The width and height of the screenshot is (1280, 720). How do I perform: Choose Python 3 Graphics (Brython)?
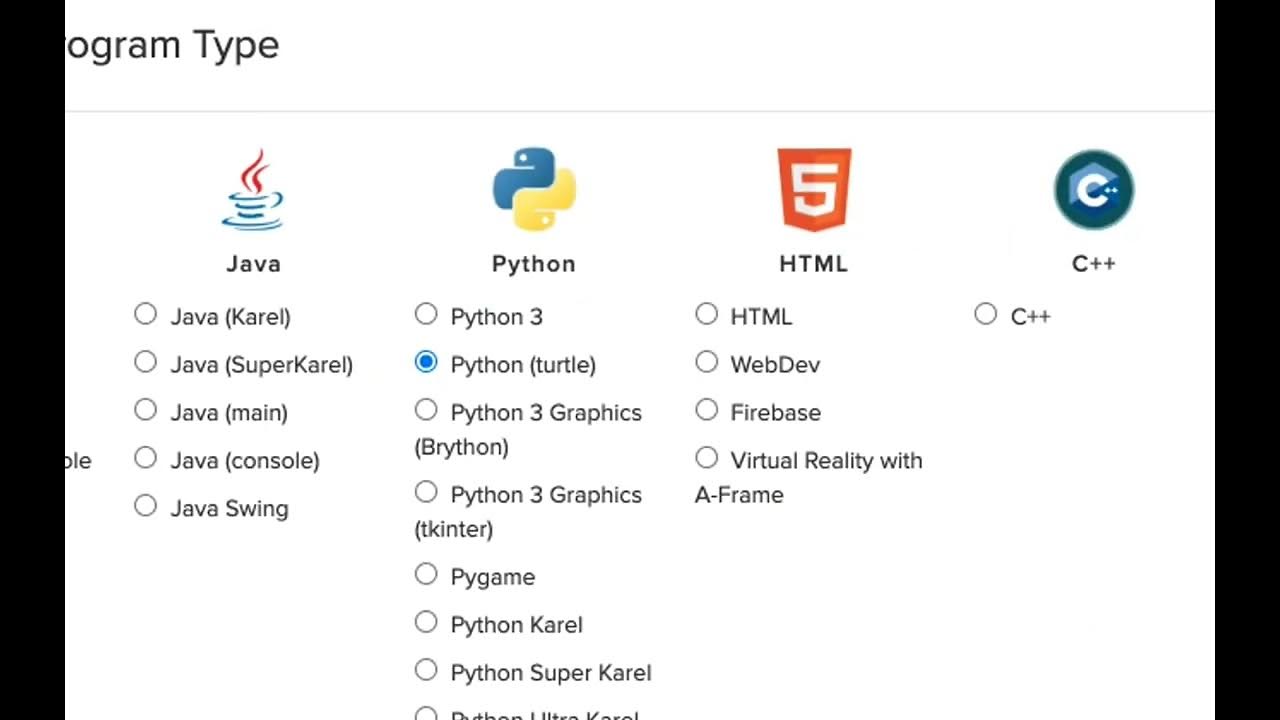pos(426,411)
